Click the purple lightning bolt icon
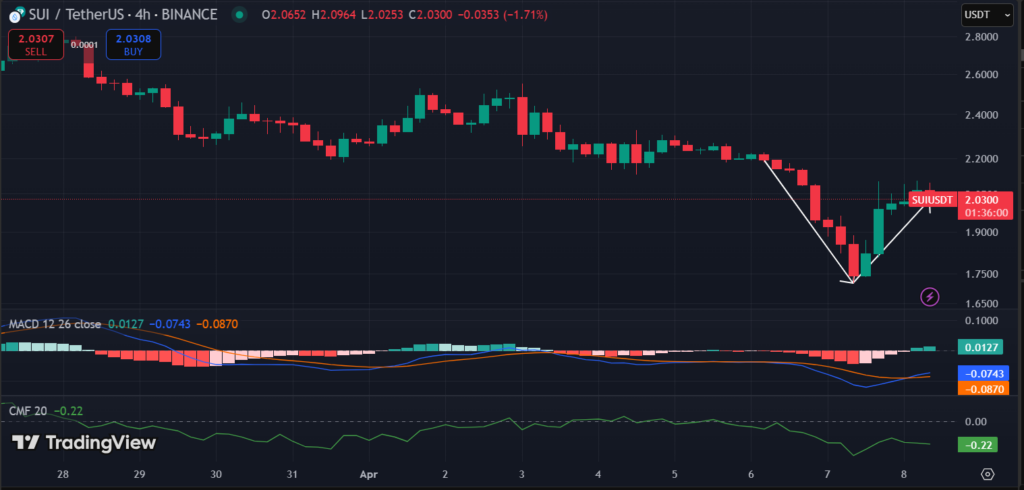Viewport: 1024px width, 490px height. coord(930,296)
